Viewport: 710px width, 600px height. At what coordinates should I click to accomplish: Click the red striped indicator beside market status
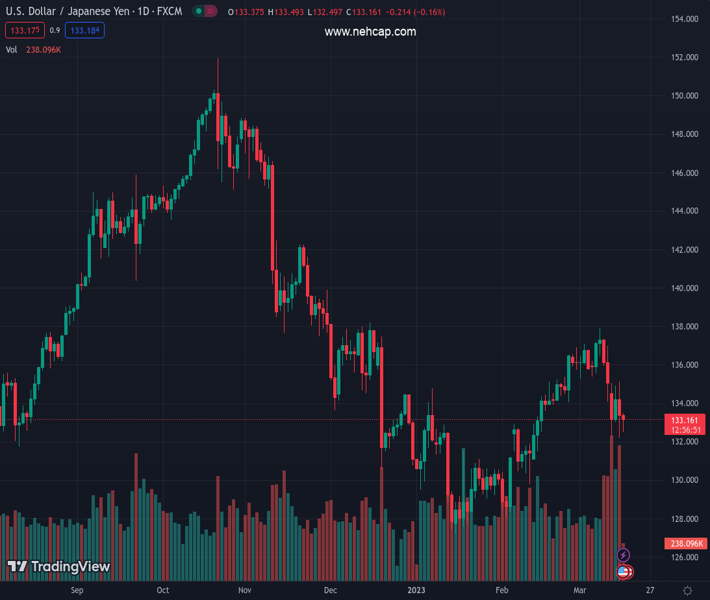coord(211,12)
